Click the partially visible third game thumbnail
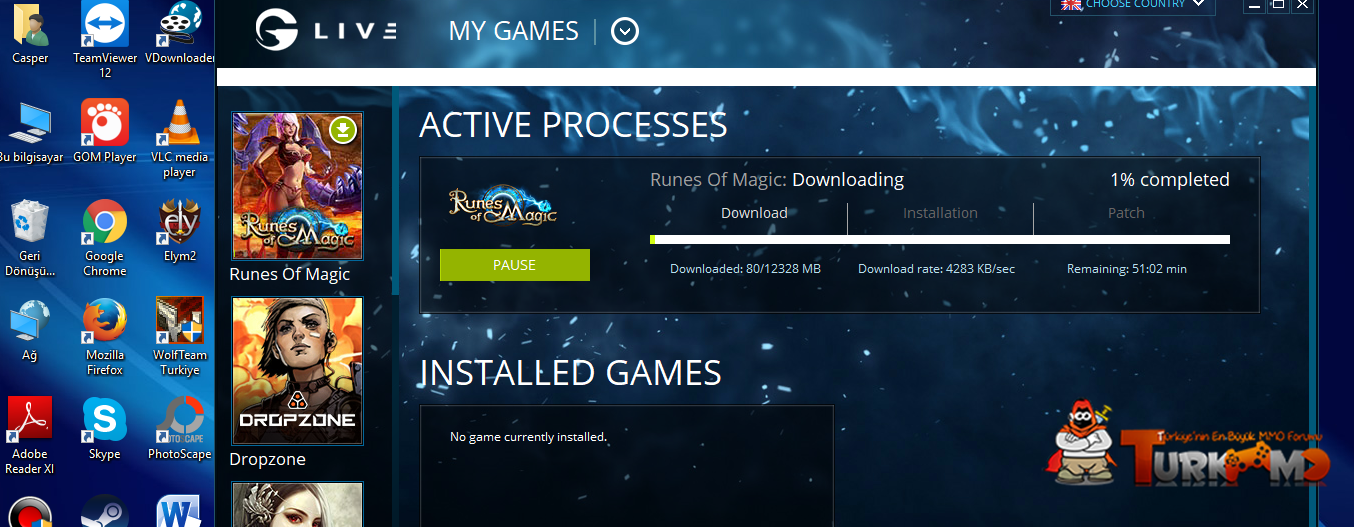 (298, 505)
